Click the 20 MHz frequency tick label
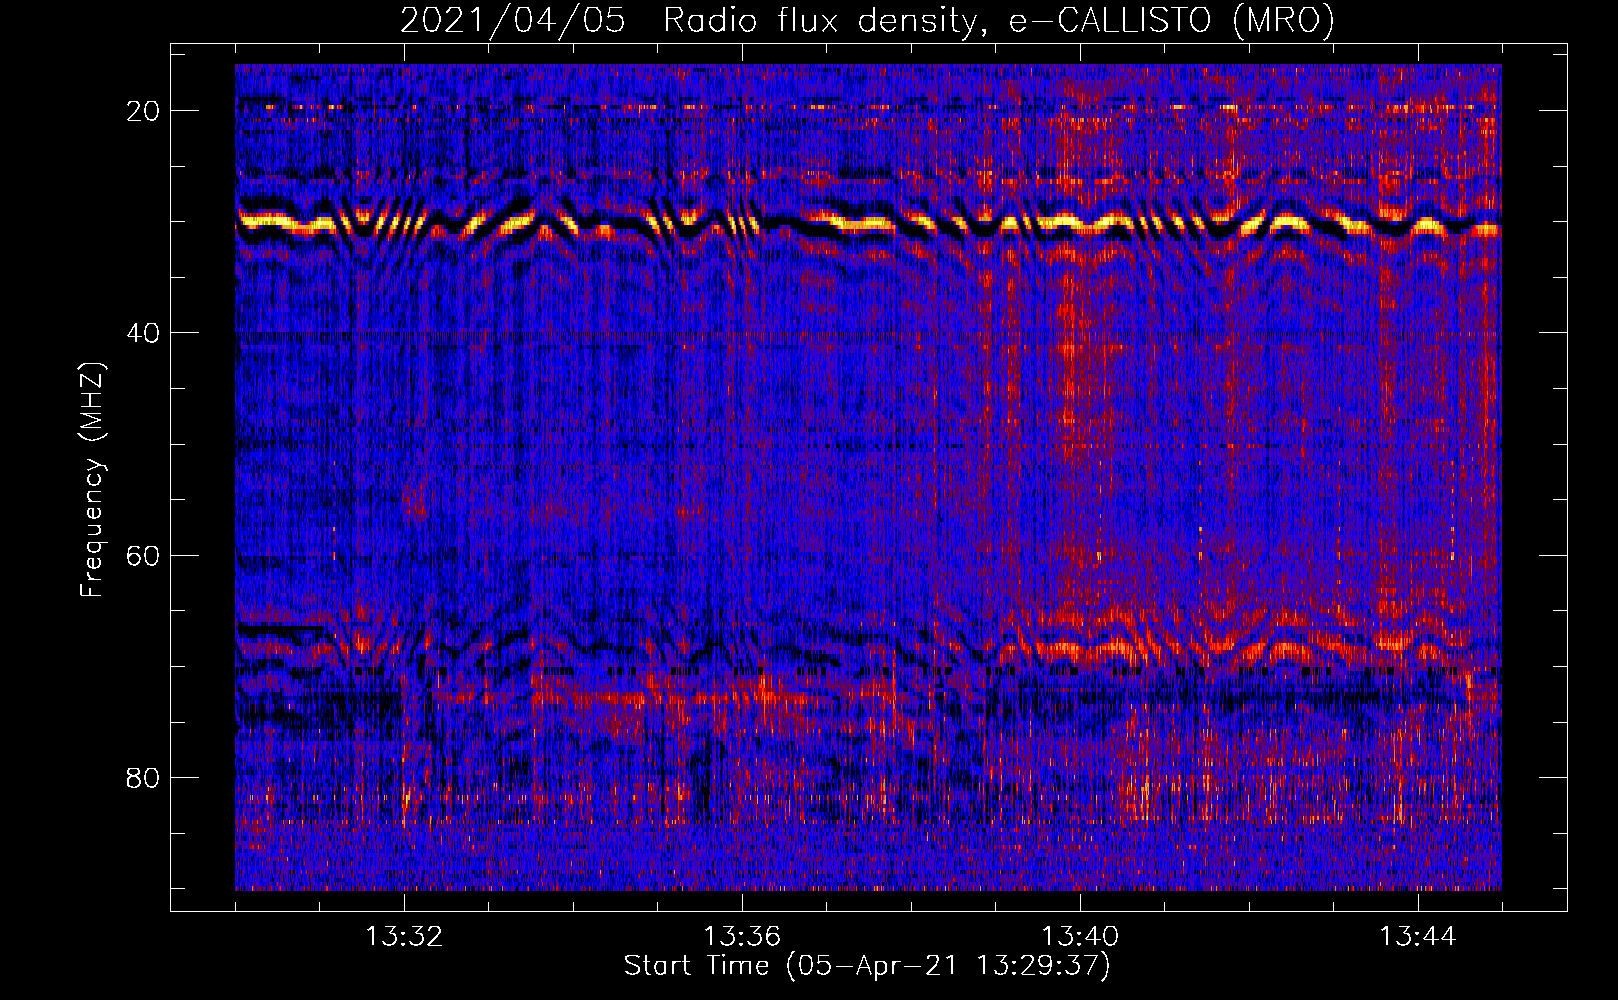This screenshot has width=1618, height=1000. (x=144, y=111)
